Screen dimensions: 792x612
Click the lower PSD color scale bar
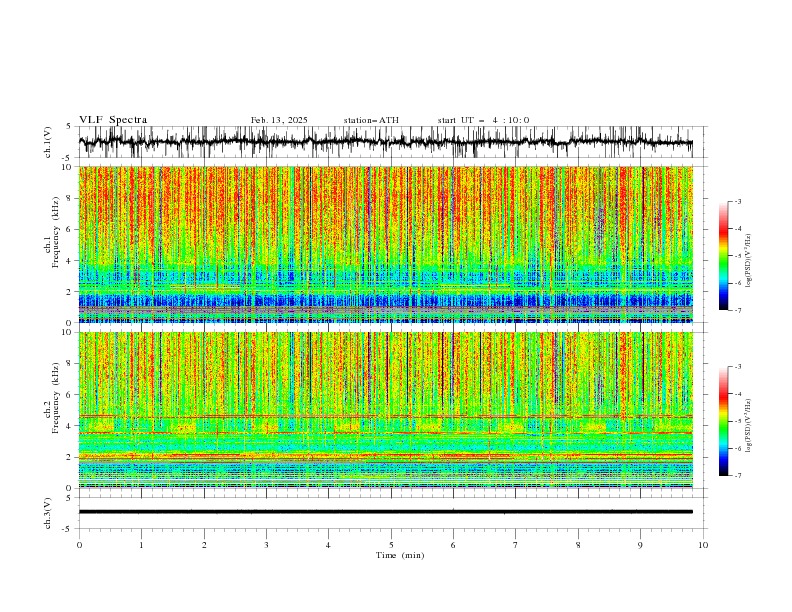pyautogui.click(x=724, y=421)
